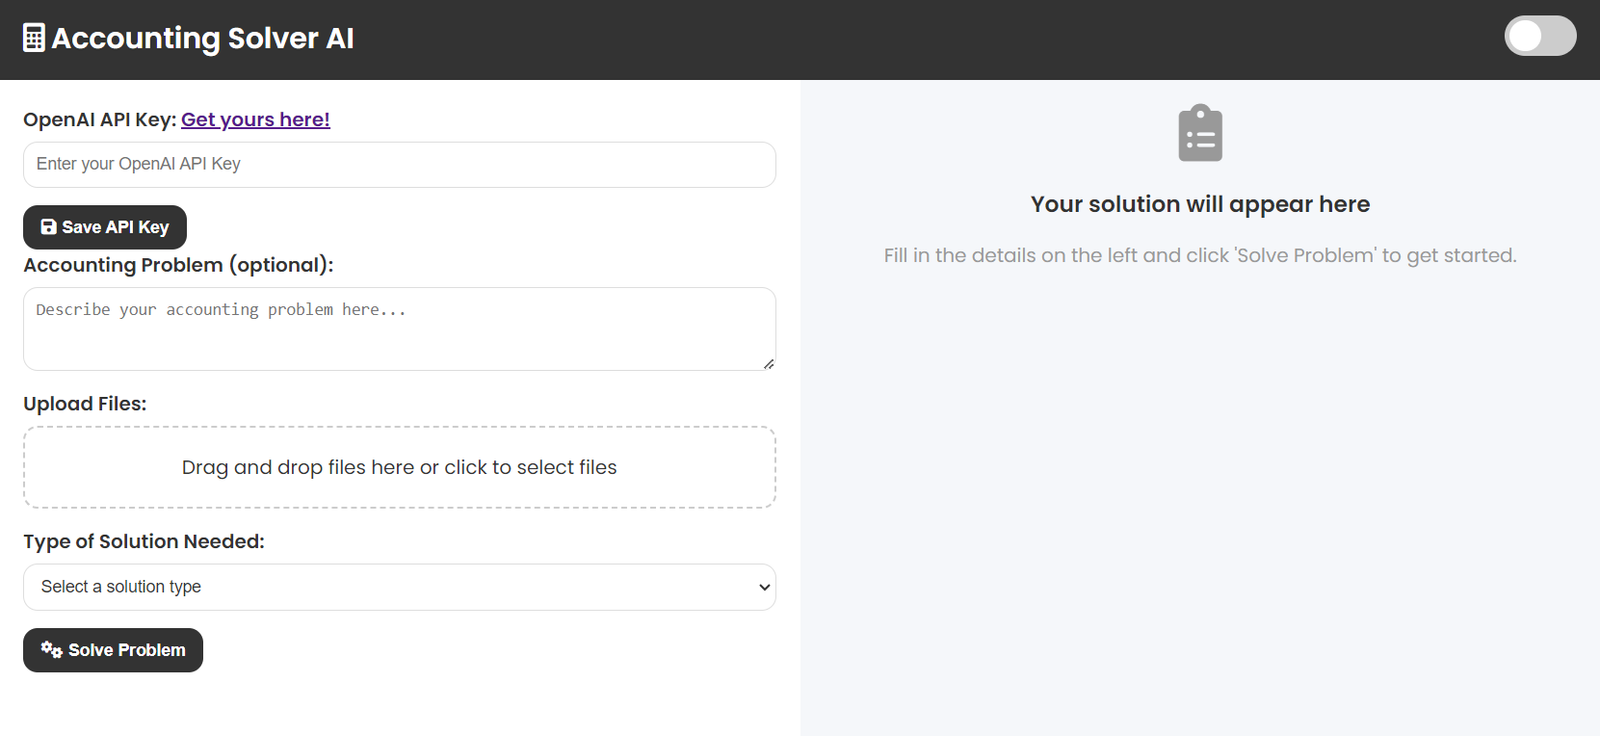Focus the OpenAI API Key input field
This screenshot has height=736, width=1600.
coord(399,164)
